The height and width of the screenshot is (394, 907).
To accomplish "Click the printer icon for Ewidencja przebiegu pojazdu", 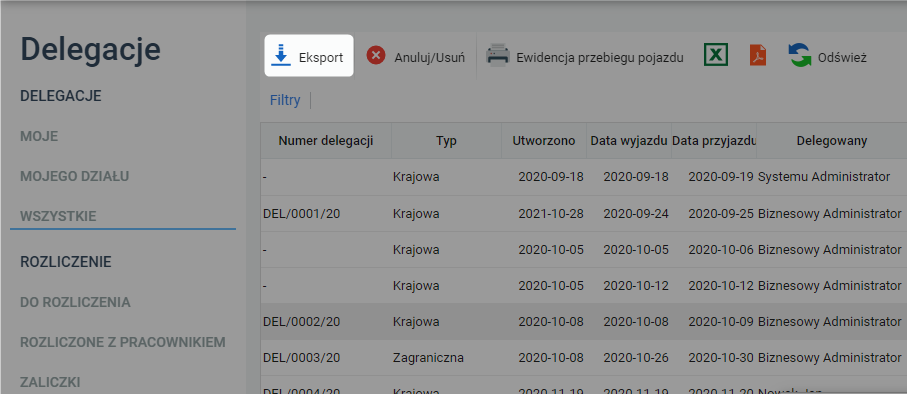I will click(x=497, y=56).
